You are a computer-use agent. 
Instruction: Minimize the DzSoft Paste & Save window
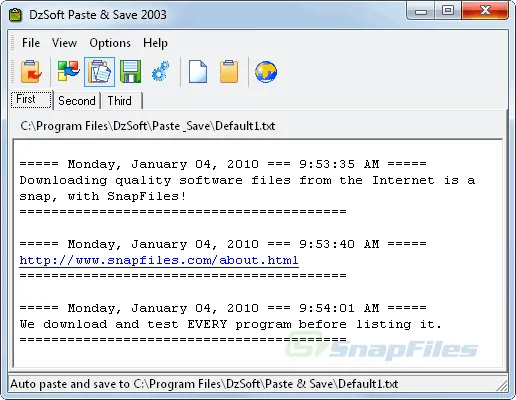pos(421,12)
